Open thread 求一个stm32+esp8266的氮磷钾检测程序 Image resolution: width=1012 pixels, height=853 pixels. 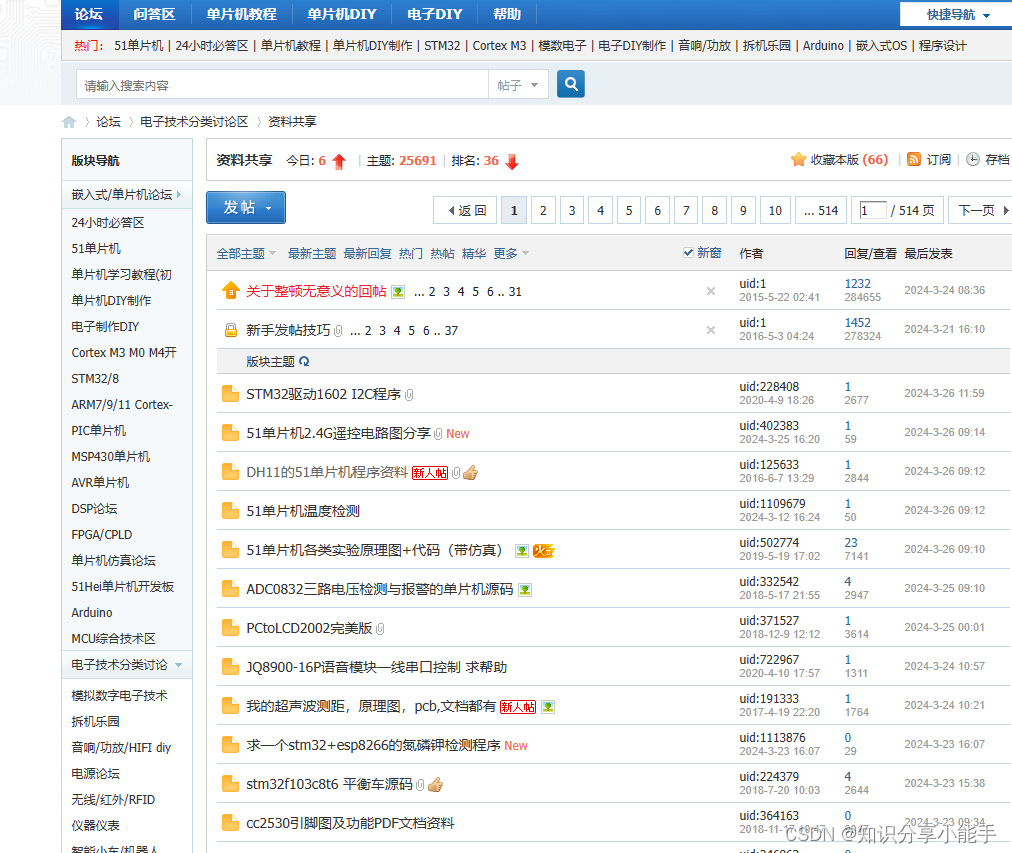[373, 745]
